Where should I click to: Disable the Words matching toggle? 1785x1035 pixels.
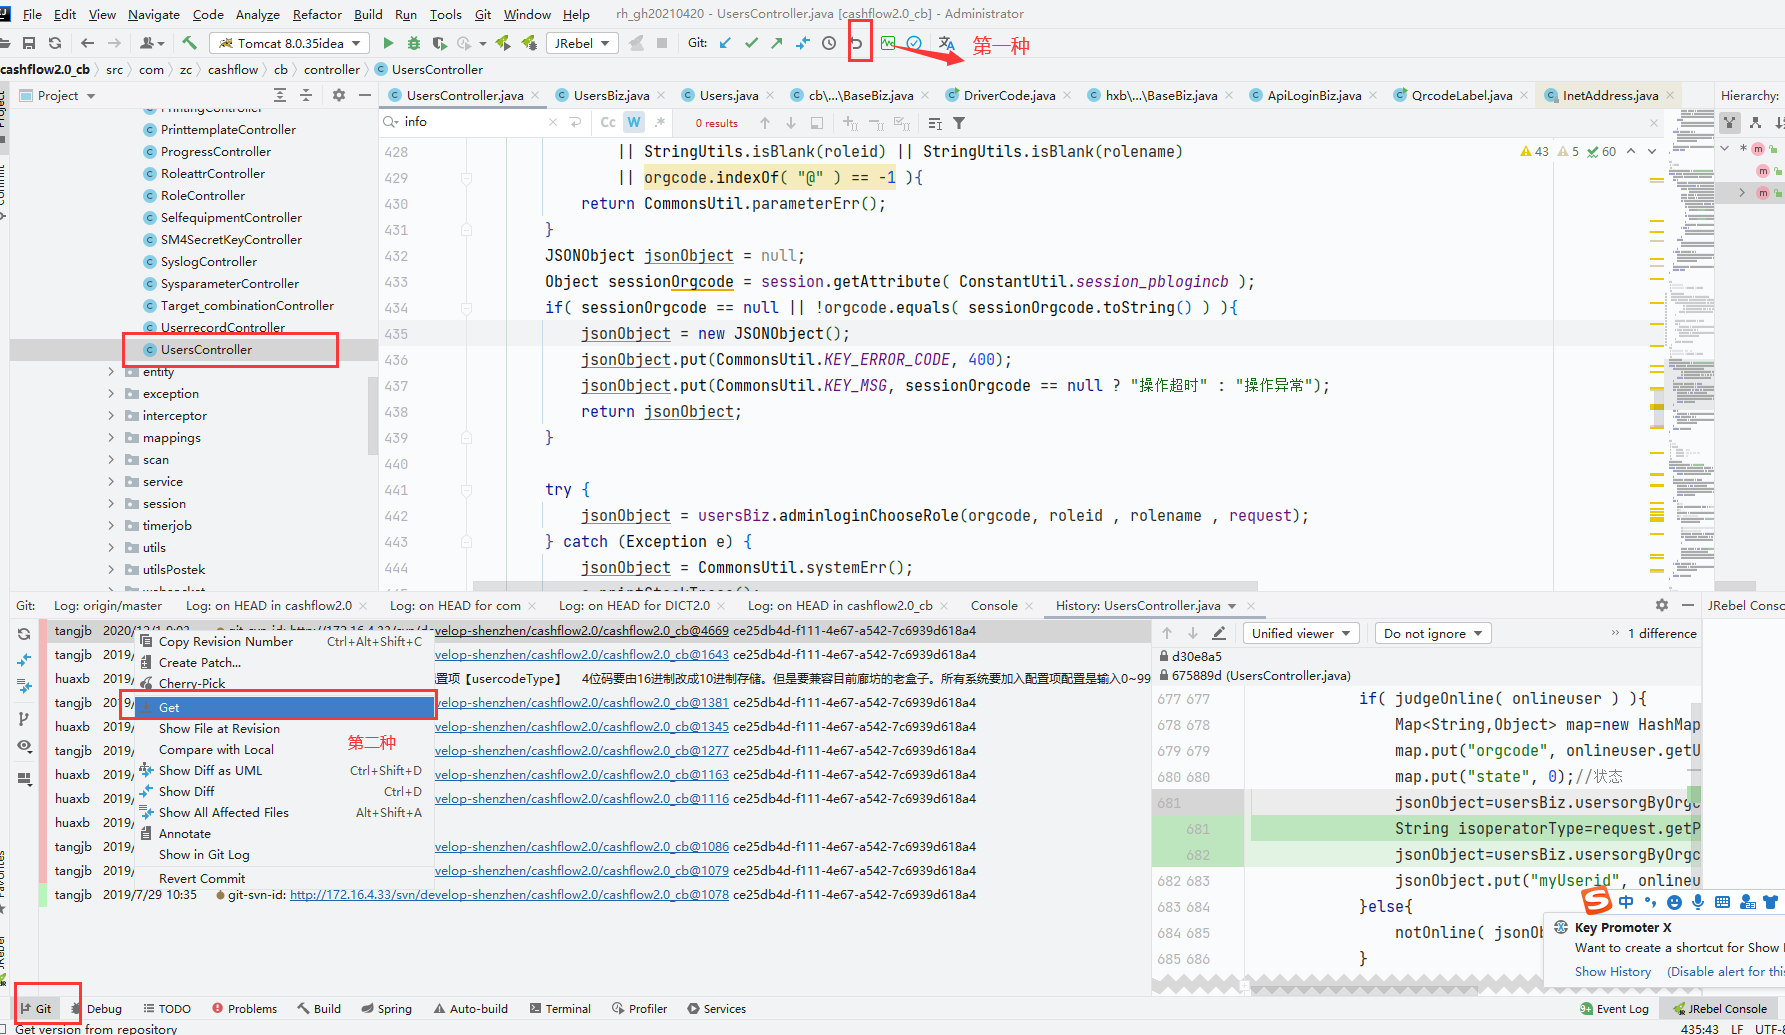(x=633, y=122)
